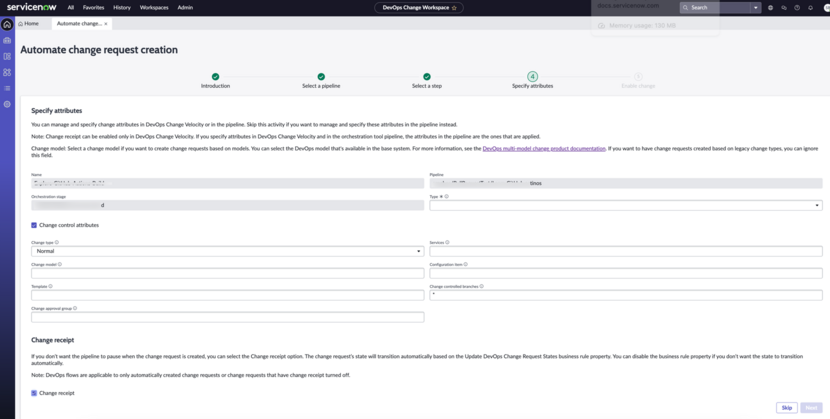The width and height of the screenshot is (830, 419).
Task: Click the completed Introduction step checkmark
Action: click(215, 77)
